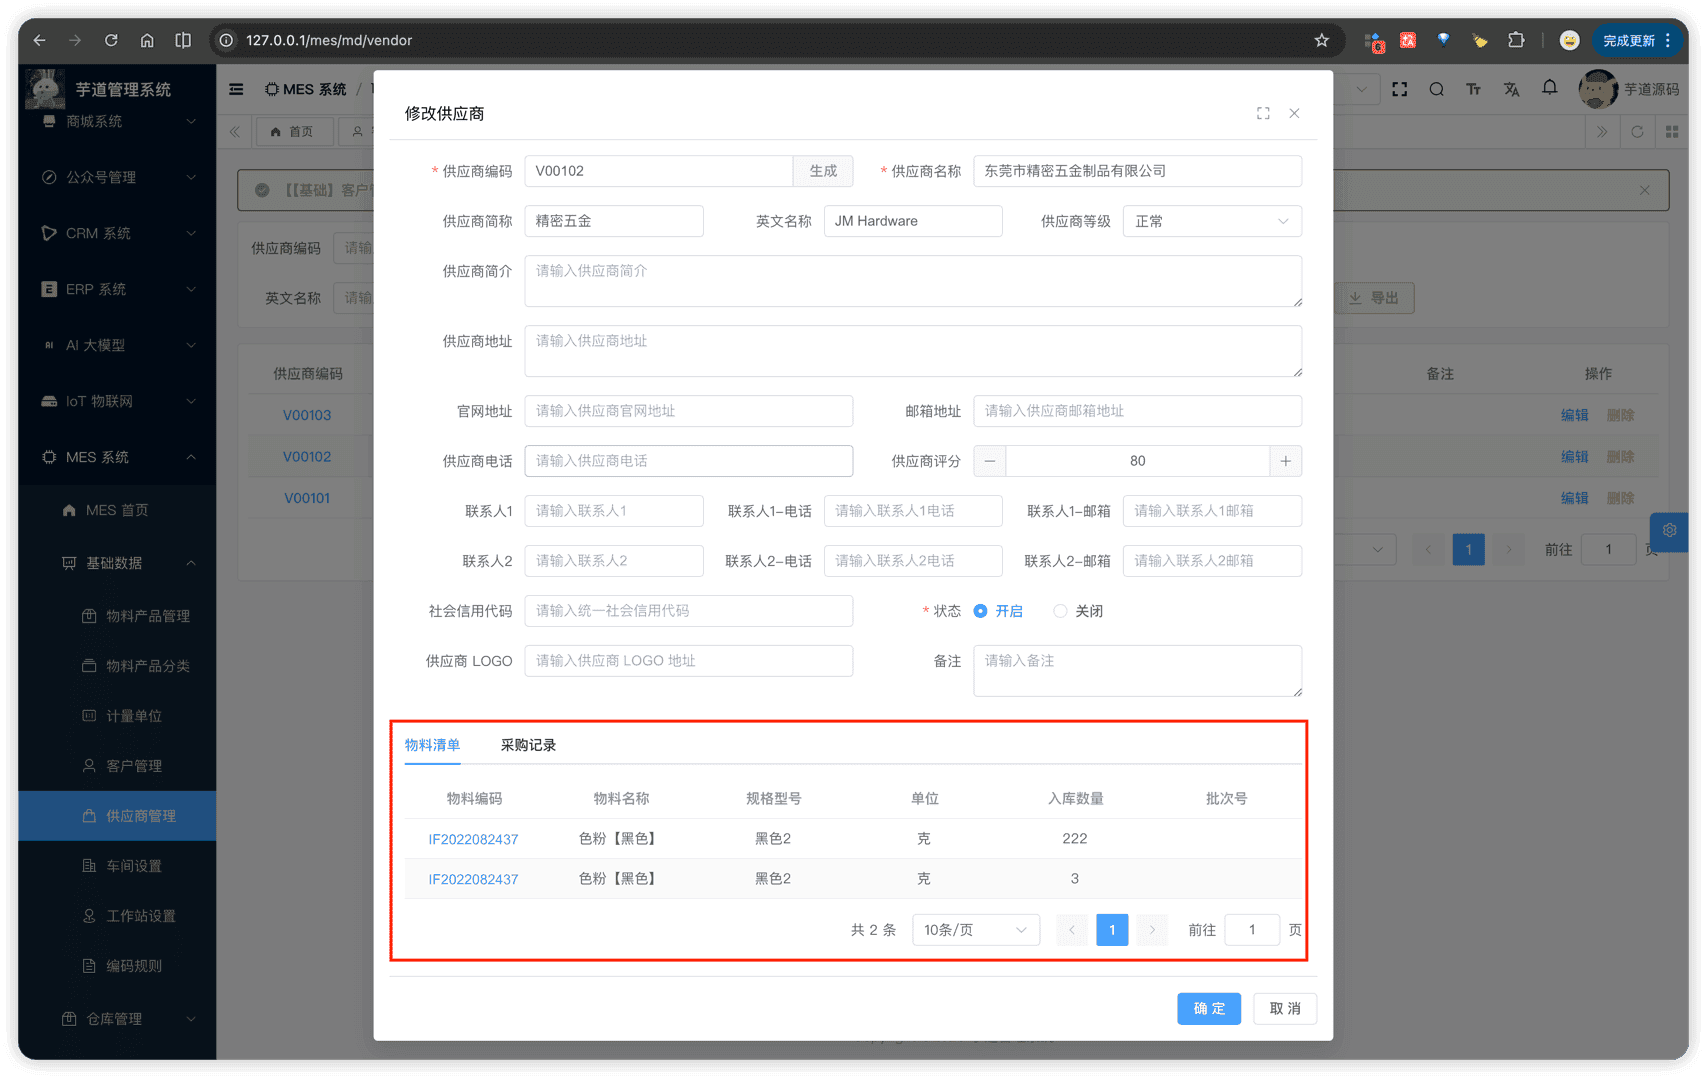The width and height of the screenshot is (1707, 1078).
Task: Select the 物料清单 tab
Action: tap(432, 745)
